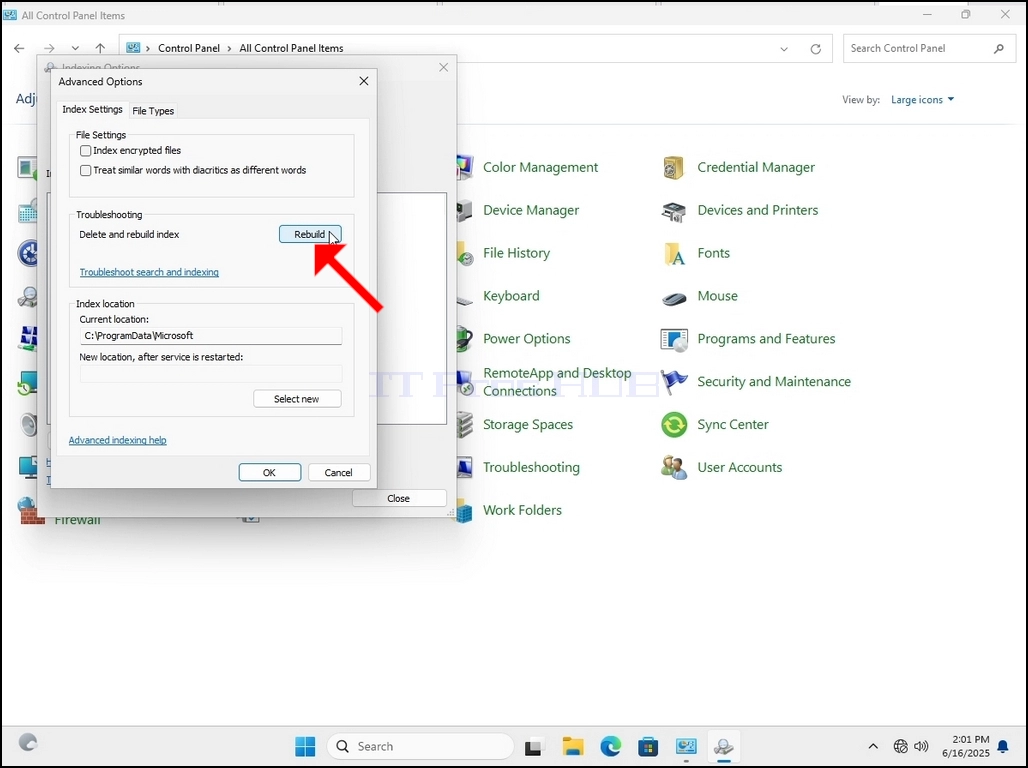Screen dimensions: 1028x768
Task: Open the notification bell icon
Action: 1003,746
